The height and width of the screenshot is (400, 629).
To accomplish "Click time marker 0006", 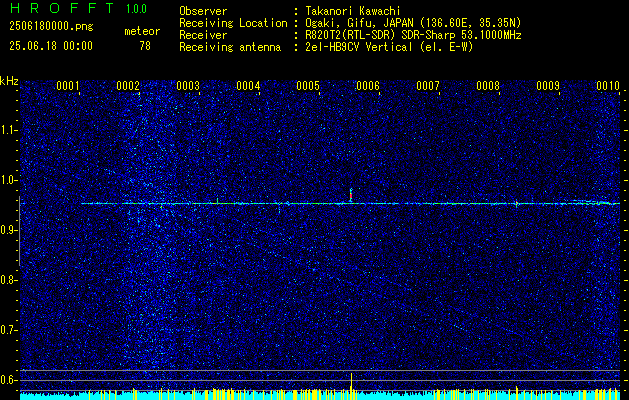I will [x=368, y=86].
